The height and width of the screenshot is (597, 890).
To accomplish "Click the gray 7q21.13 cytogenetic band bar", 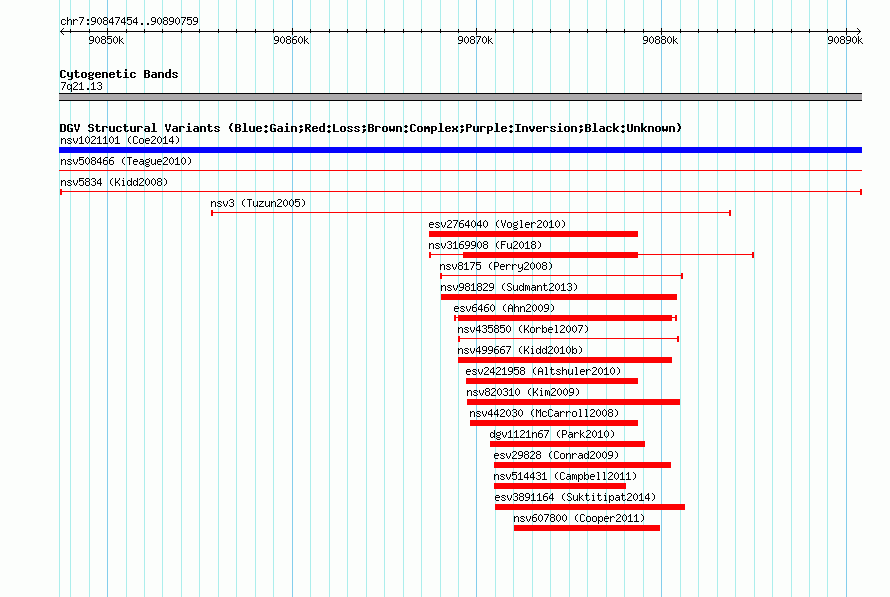I will point(460,97).
